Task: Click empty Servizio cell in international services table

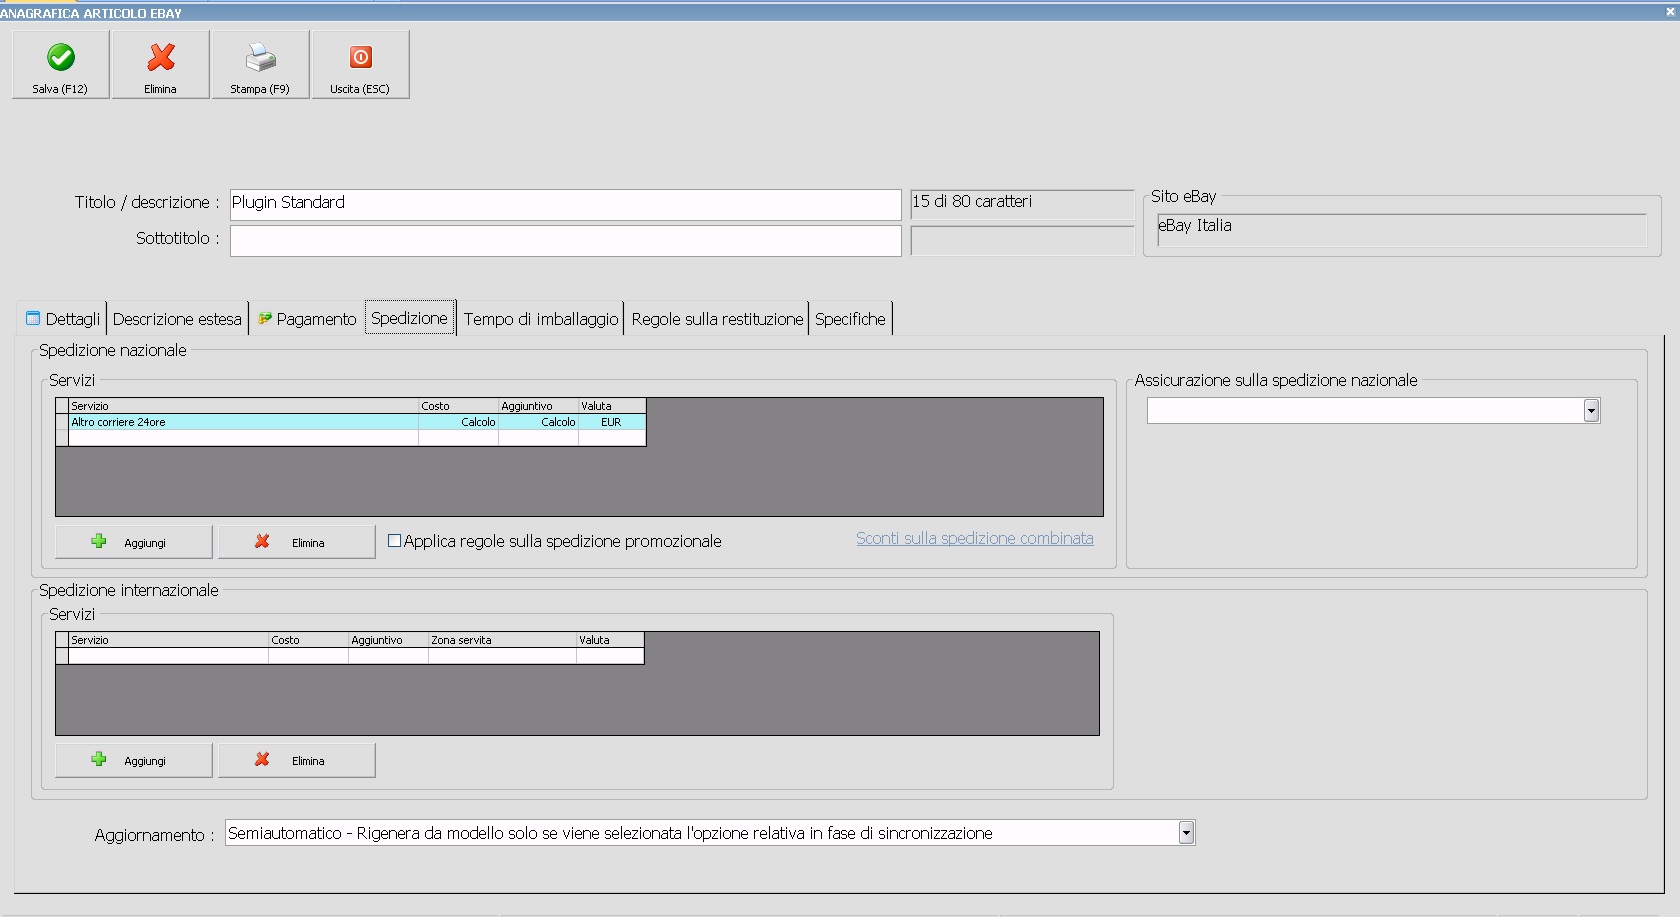Action: coord(168,656)
